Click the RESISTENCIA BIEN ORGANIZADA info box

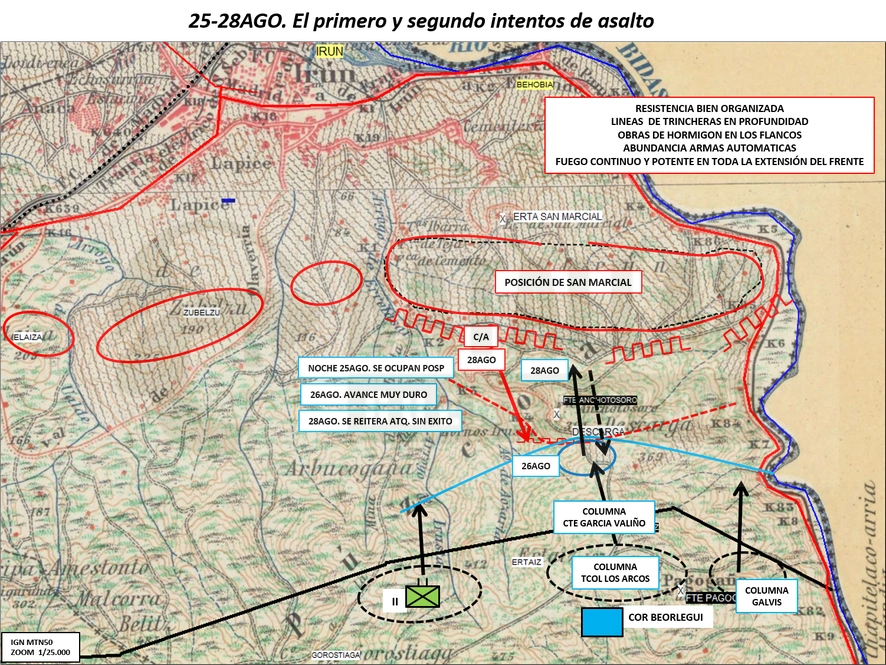[709, 134]
